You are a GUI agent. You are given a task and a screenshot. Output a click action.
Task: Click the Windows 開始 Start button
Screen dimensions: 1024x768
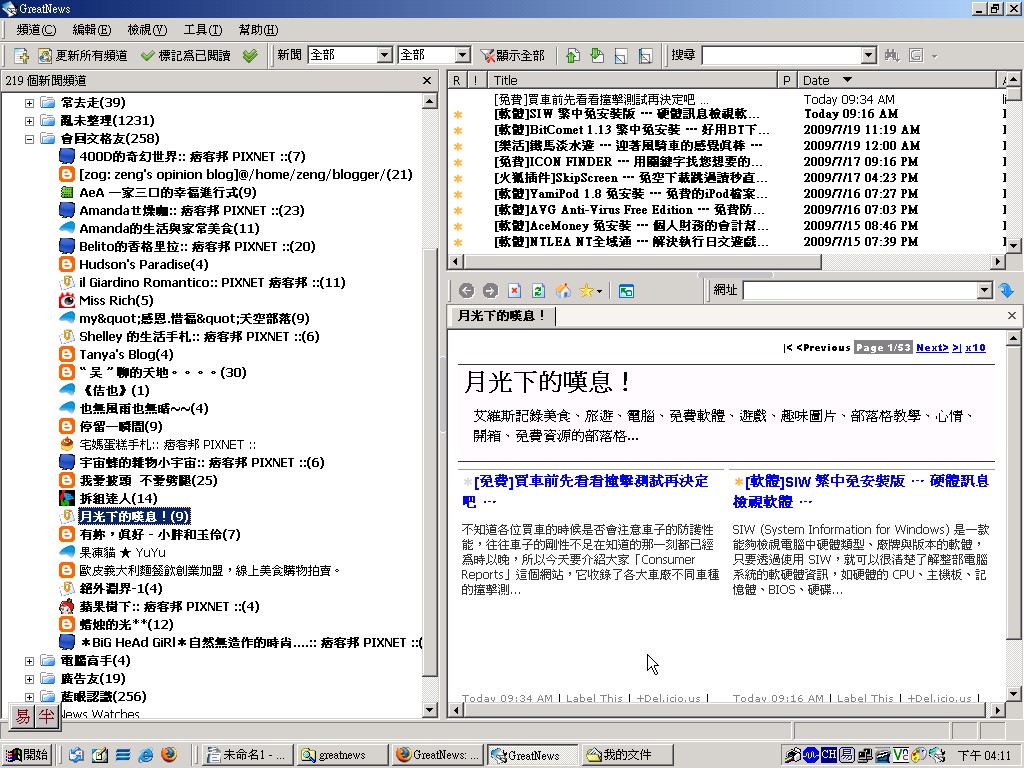(x=27, y=754)
